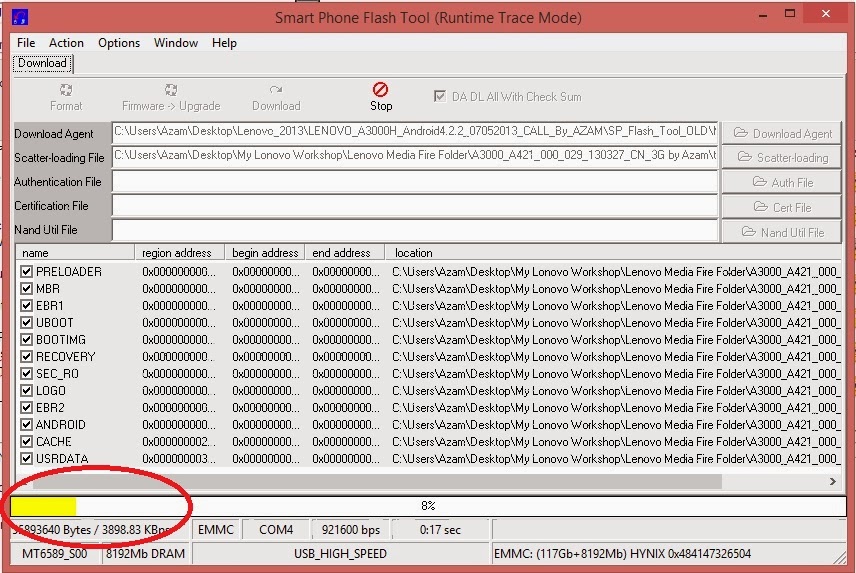Uncheck the LOGO partition checkbox
The width and height of the screenshot is (856, 573).
(26, 391)
